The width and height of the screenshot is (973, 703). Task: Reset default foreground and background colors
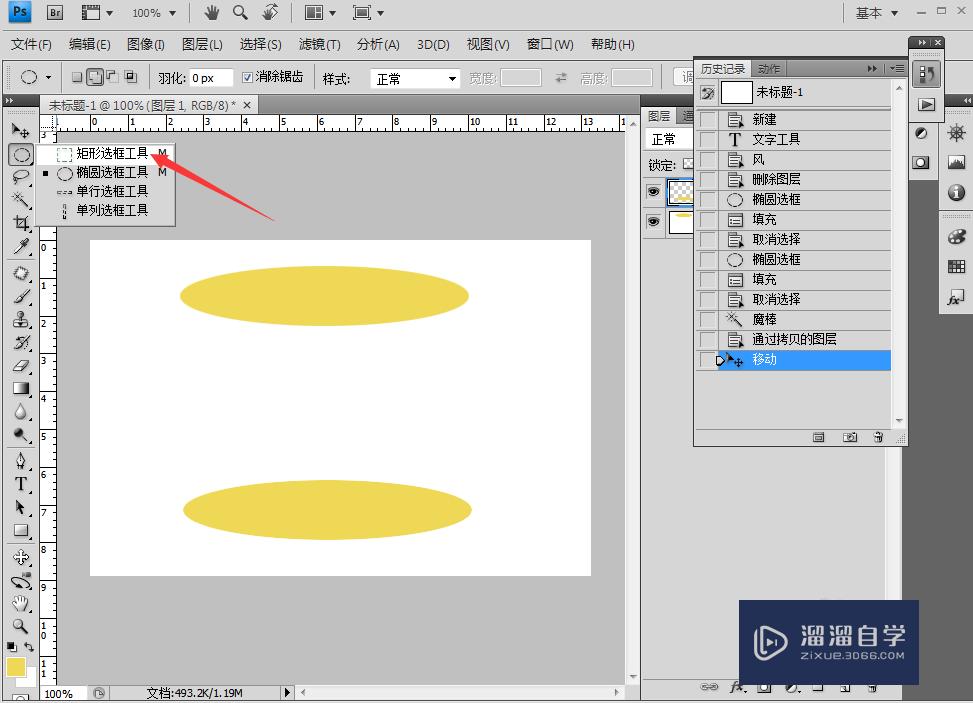[x=12, y=647]
